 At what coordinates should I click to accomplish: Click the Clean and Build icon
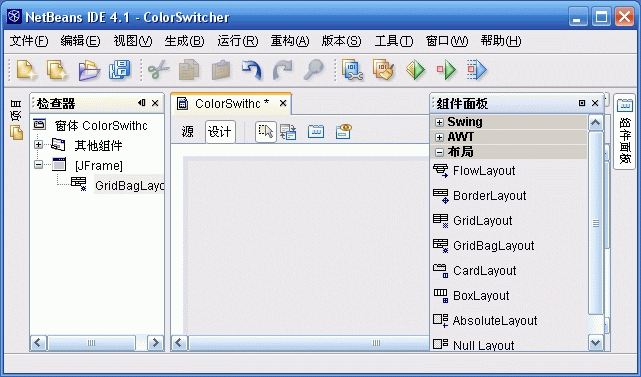point(383,70)
